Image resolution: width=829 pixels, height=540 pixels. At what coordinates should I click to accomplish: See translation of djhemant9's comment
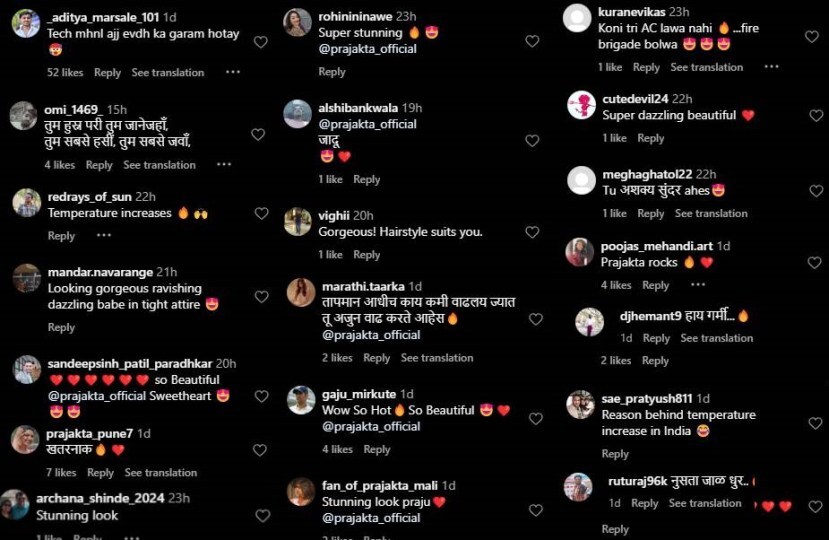[x=716, y=338]
